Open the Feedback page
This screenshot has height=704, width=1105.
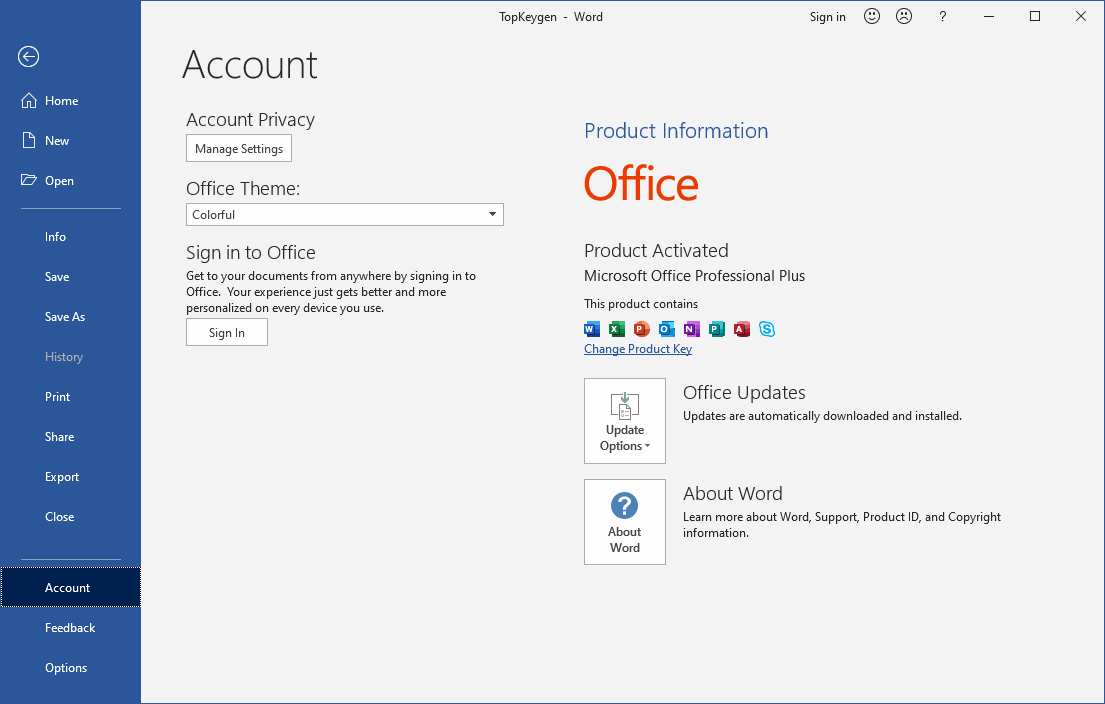70,628
